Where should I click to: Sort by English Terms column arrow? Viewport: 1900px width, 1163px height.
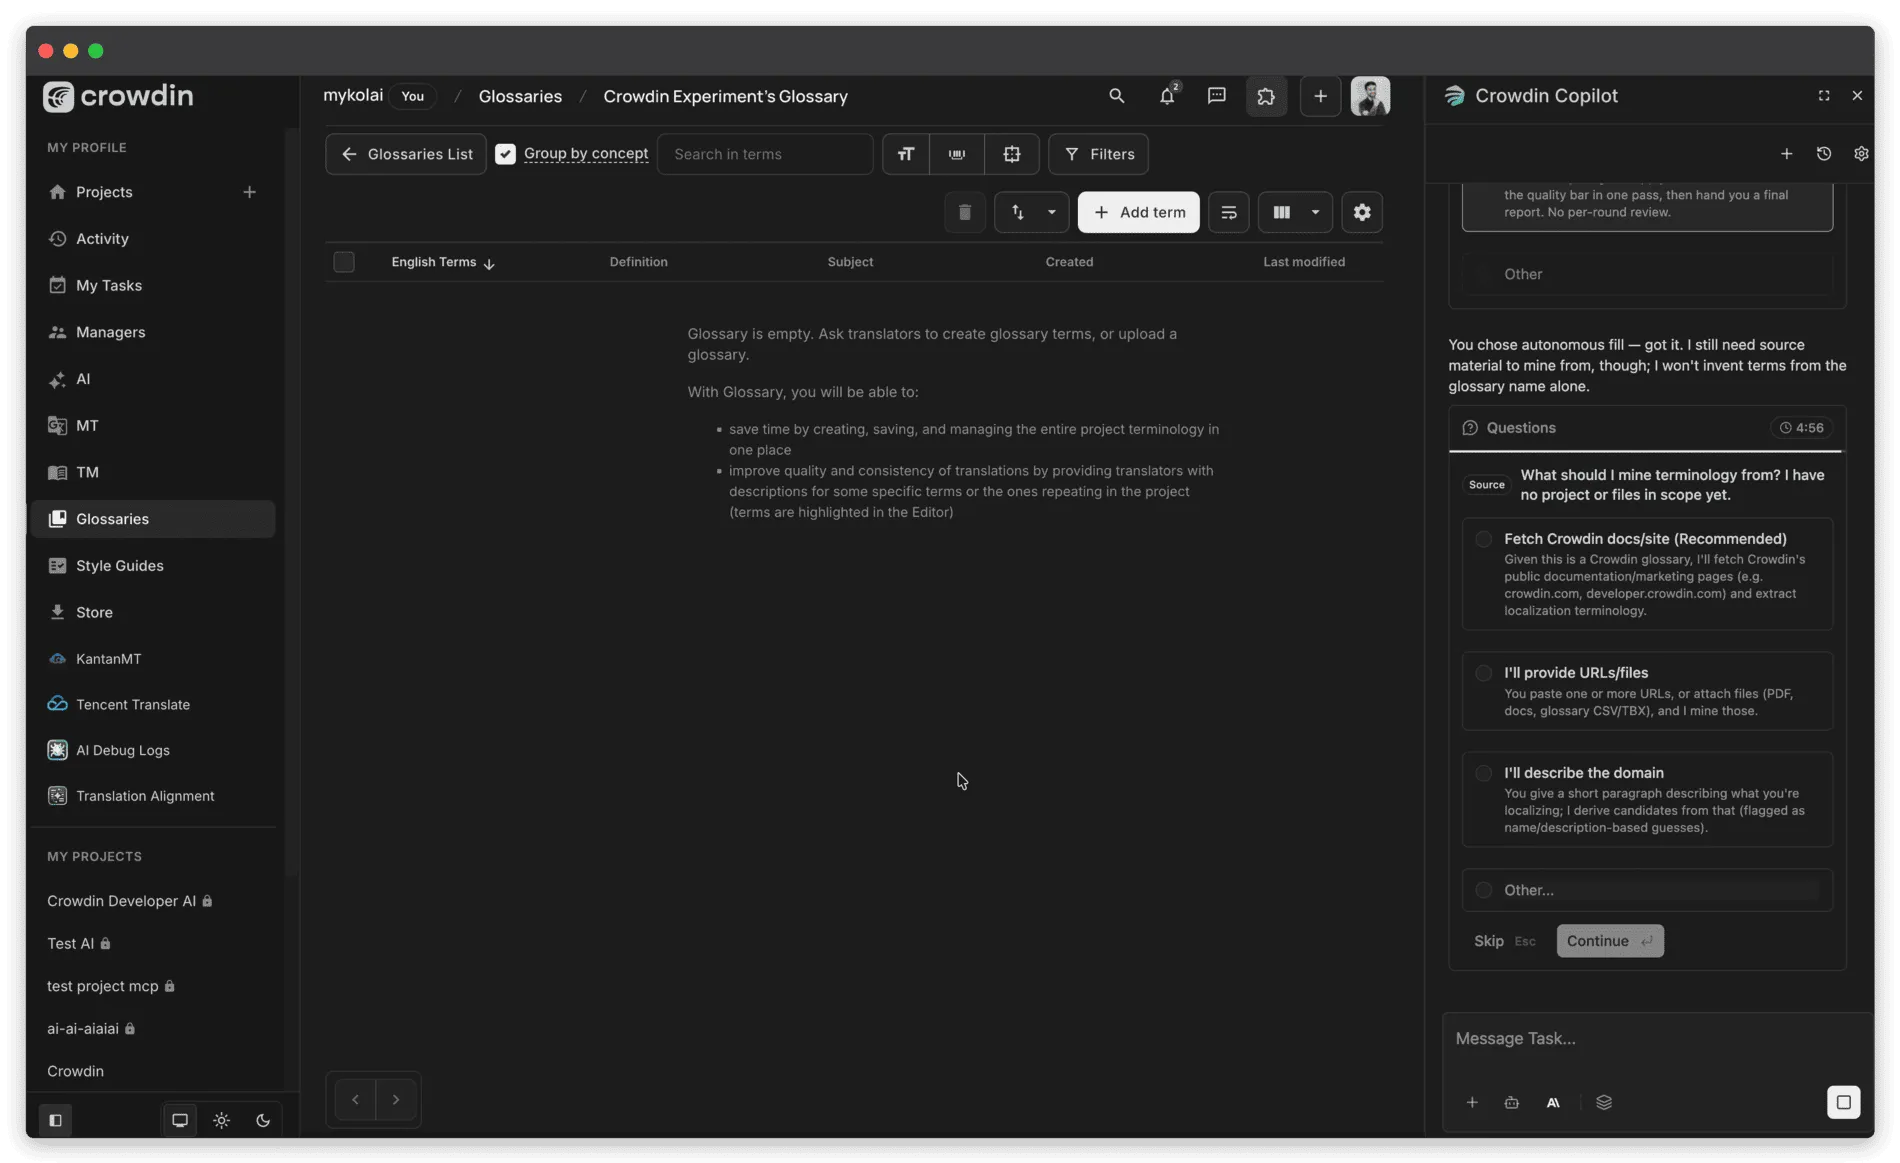[x=489, y=263]
